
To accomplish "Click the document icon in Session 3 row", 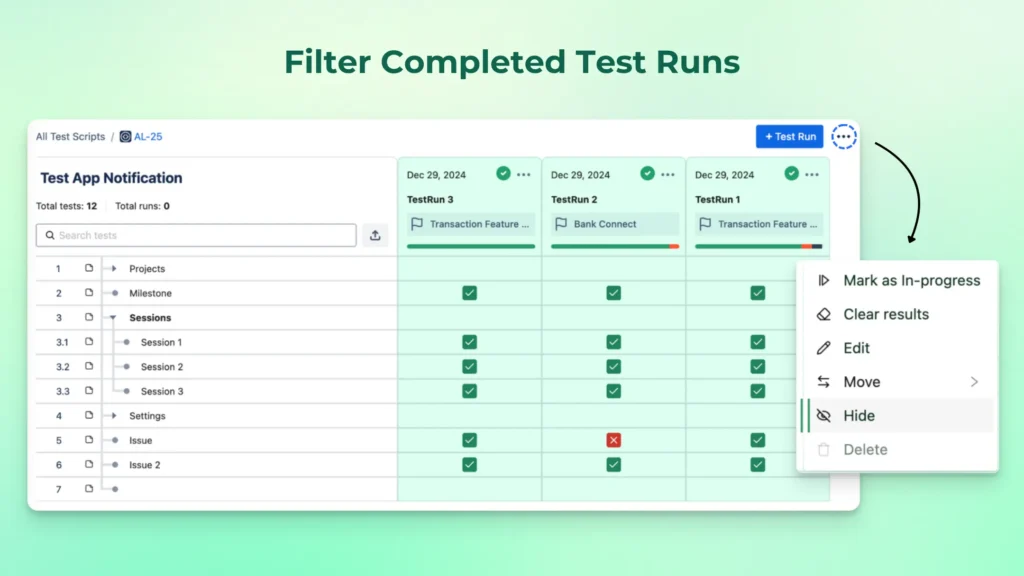I will coord(89,391).
